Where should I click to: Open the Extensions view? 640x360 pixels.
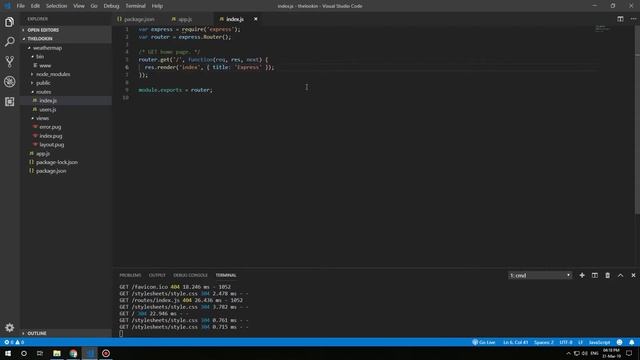[x=9, y=101]
